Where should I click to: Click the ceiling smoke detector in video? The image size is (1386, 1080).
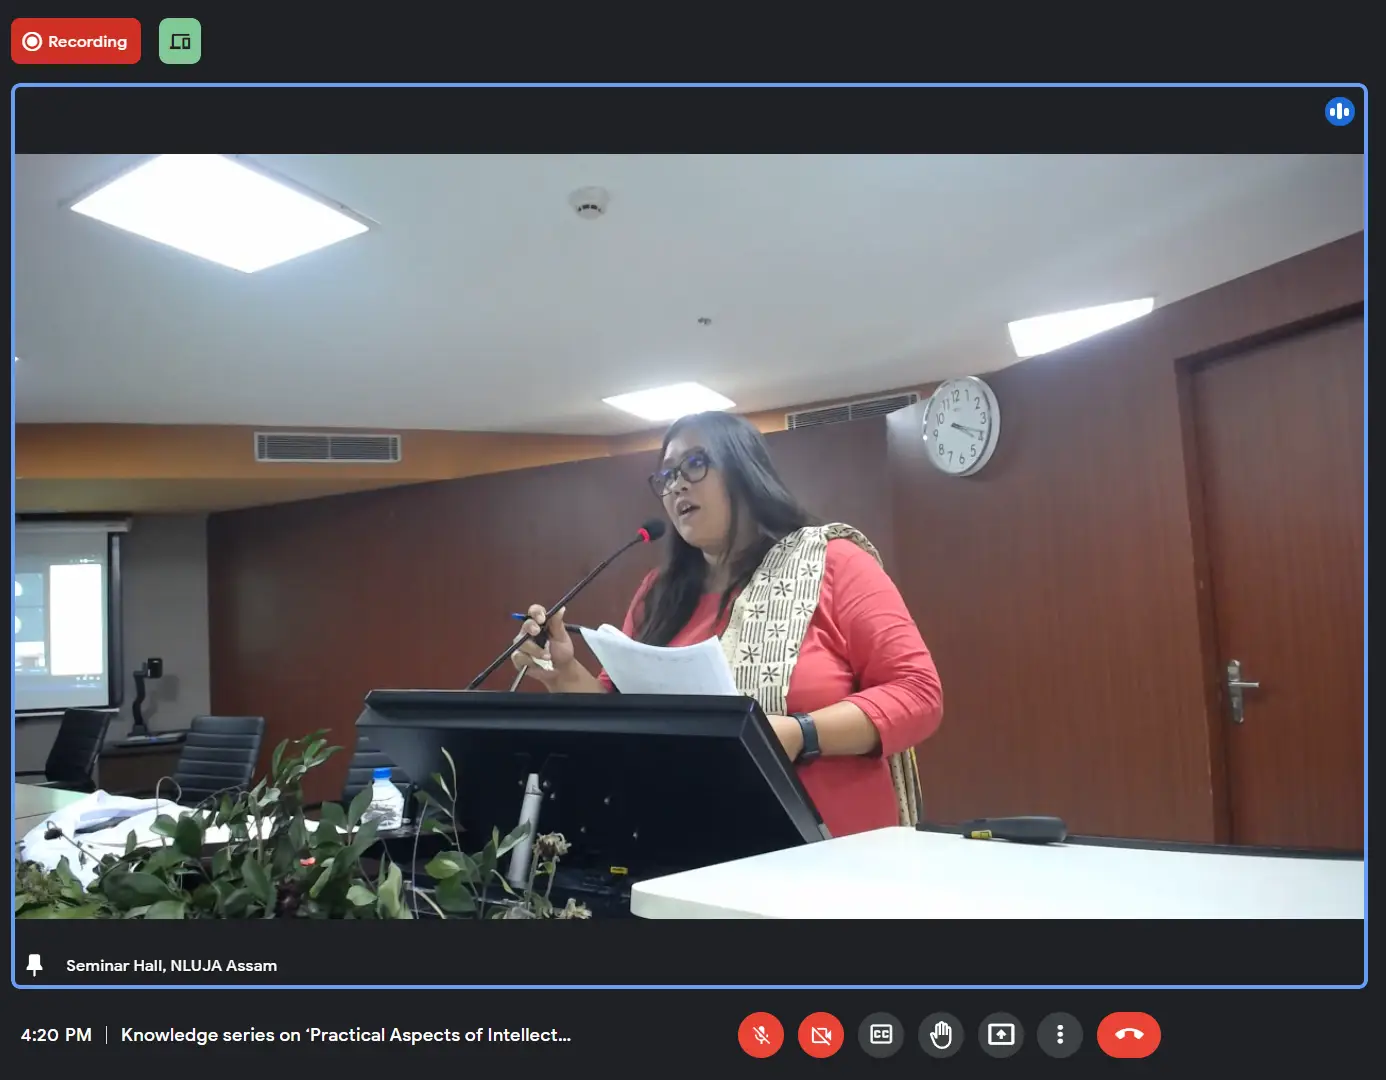(589, 203)
